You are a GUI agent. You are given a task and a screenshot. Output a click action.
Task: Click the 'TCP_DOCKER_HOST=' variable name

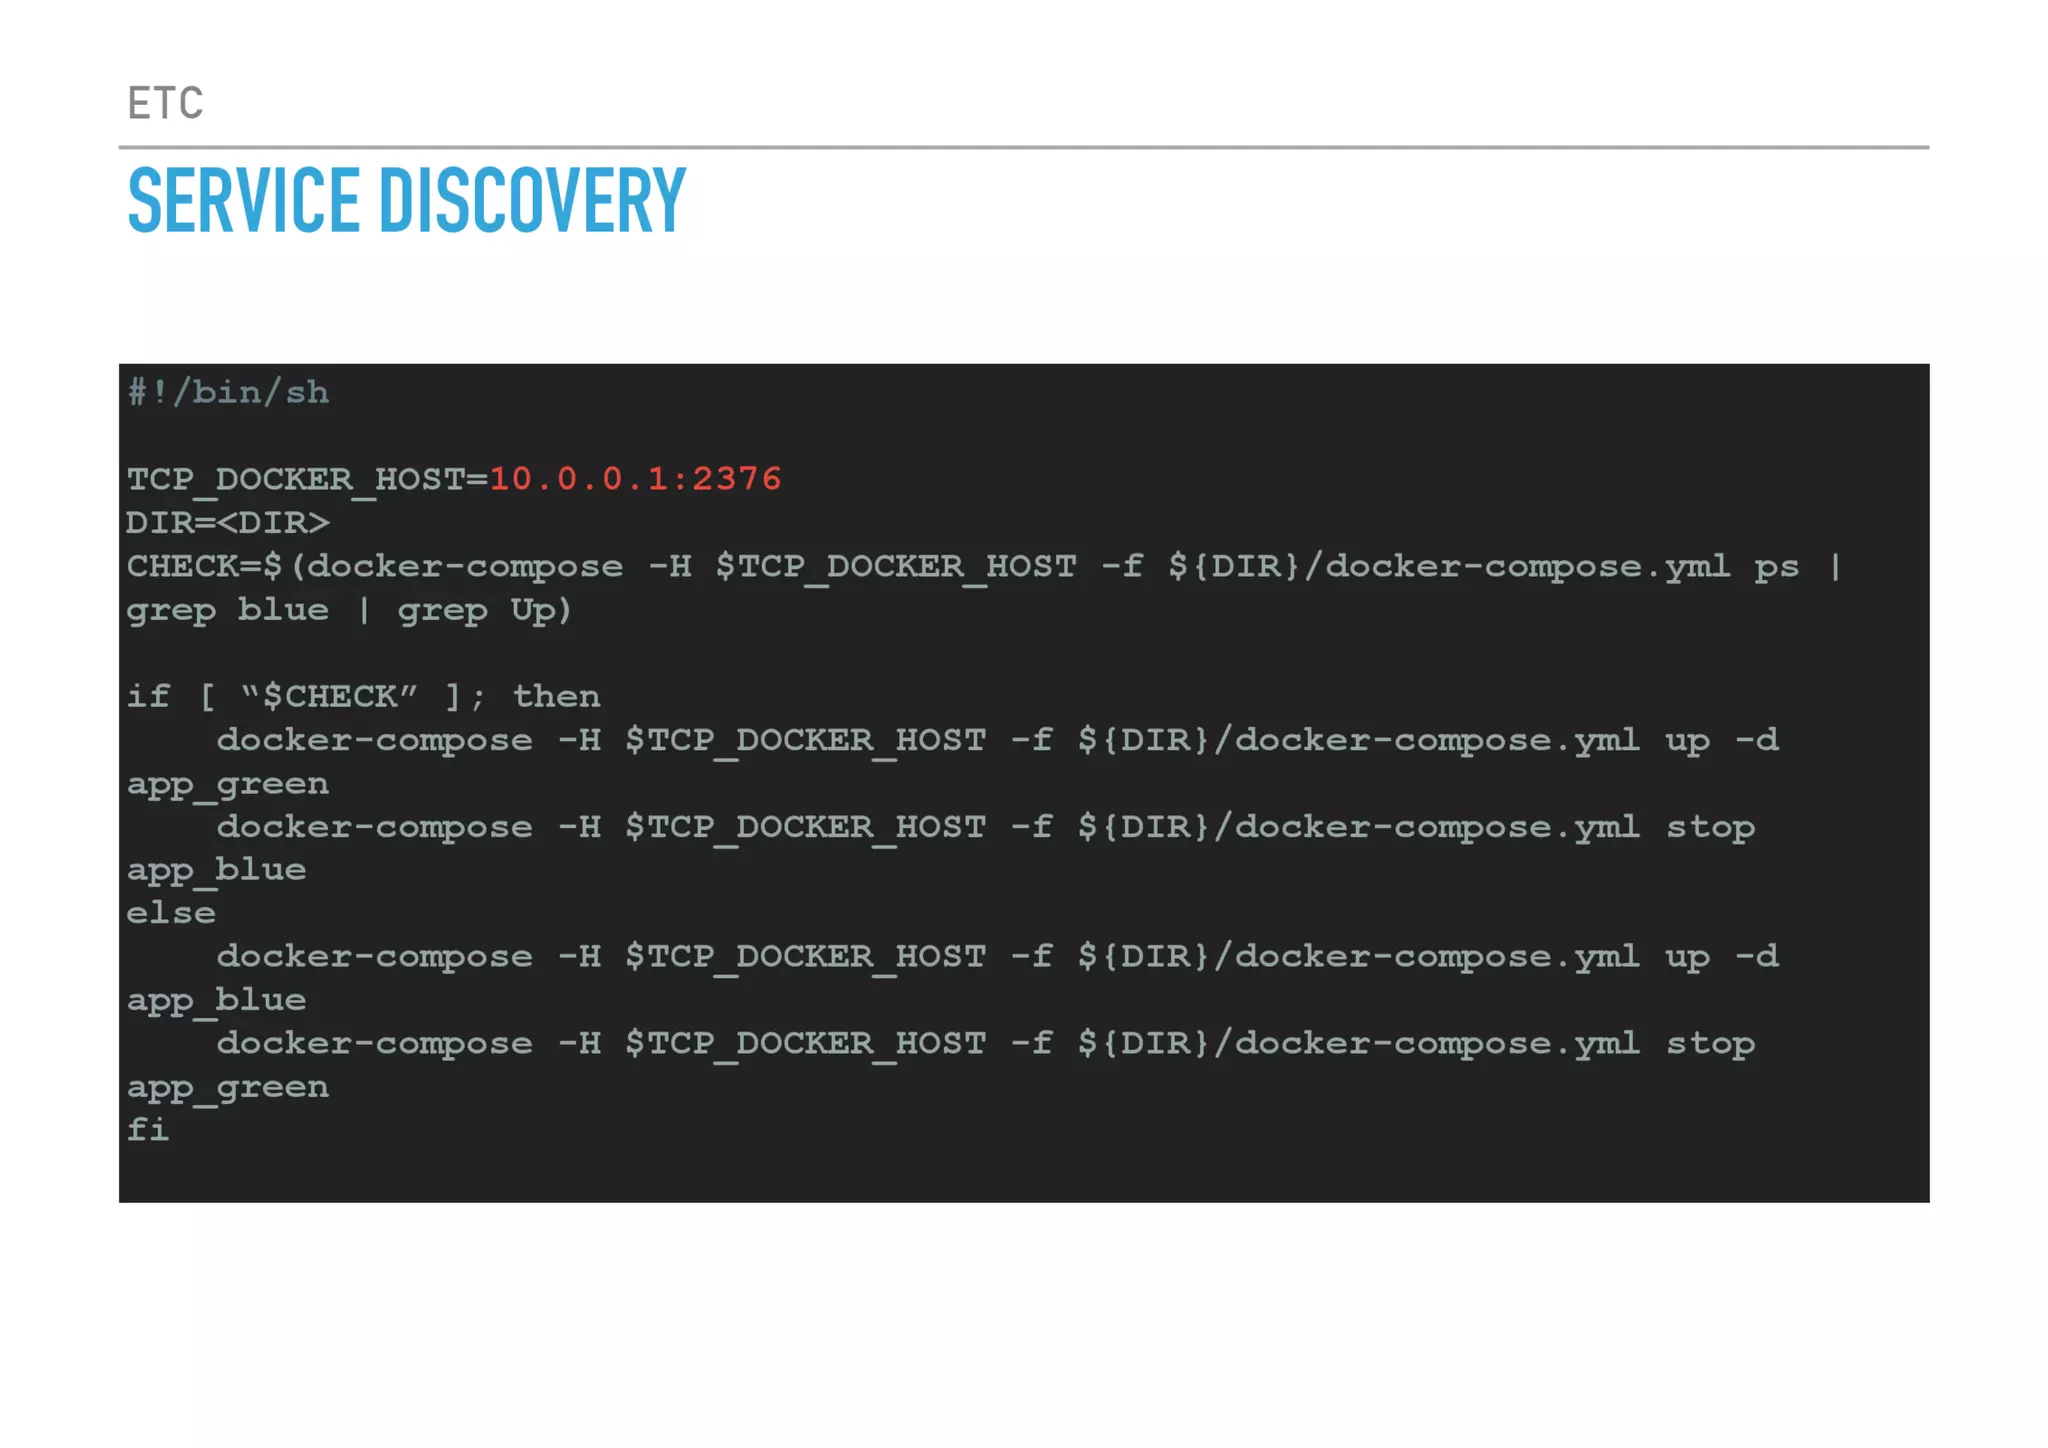[x=307, y=481]
